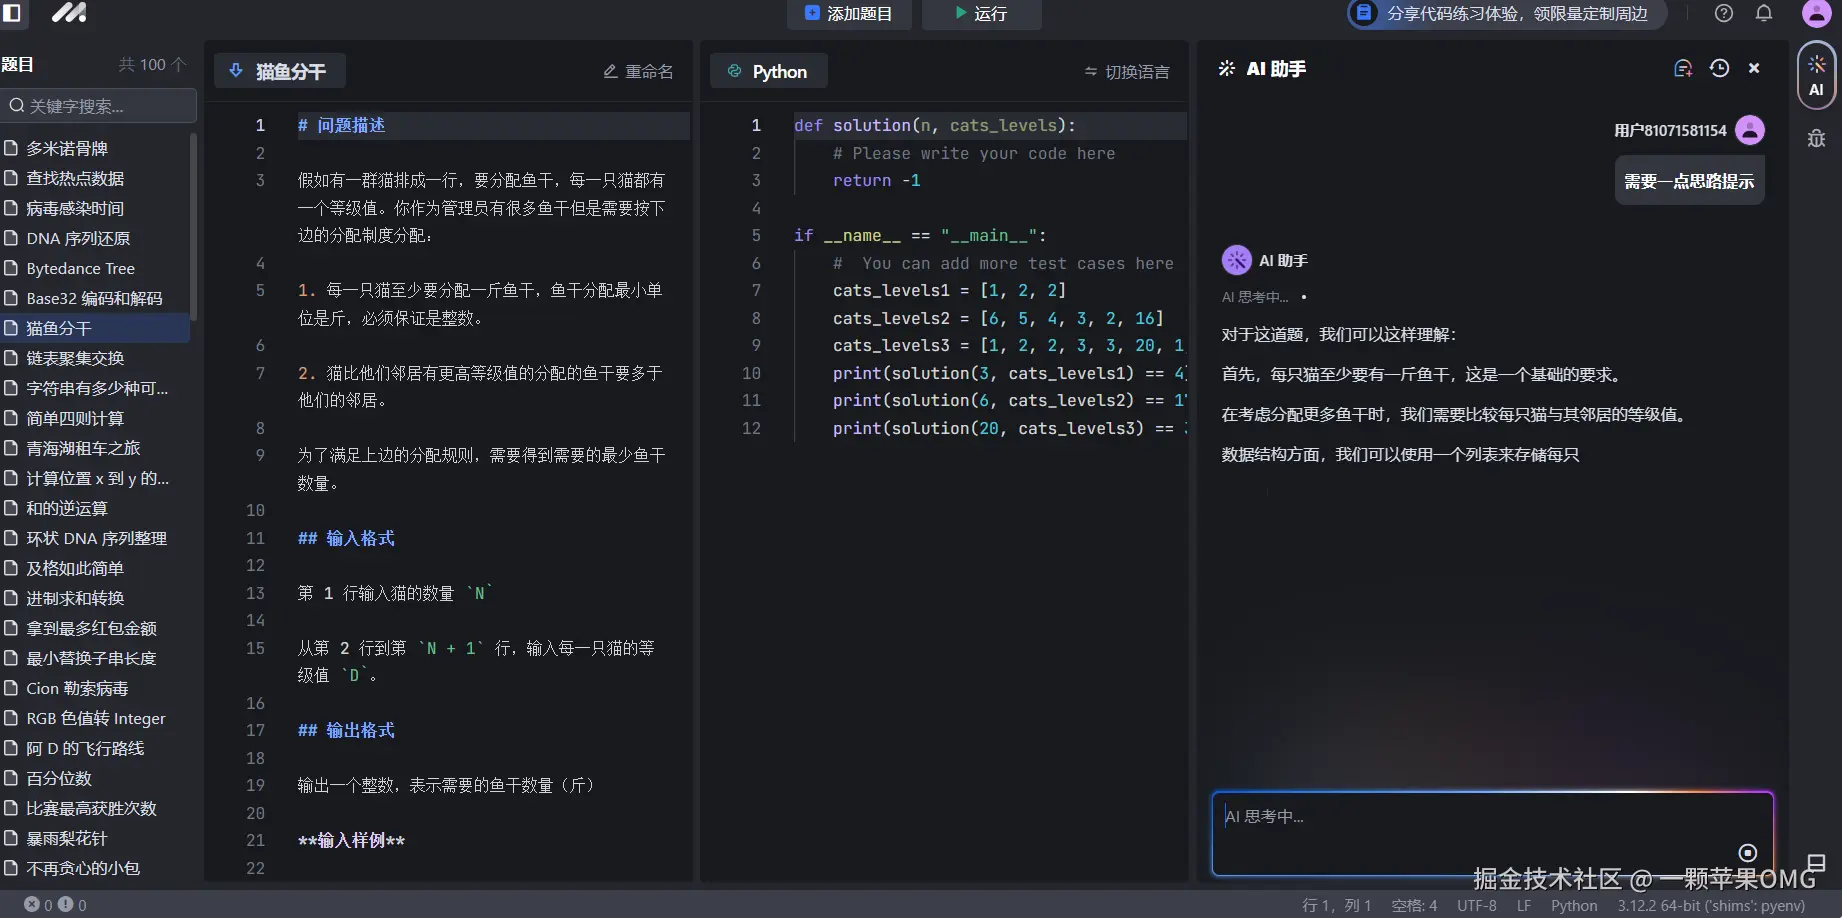
Task: Click Python indicator in the status bar
Action: (x=1573, y=905)
